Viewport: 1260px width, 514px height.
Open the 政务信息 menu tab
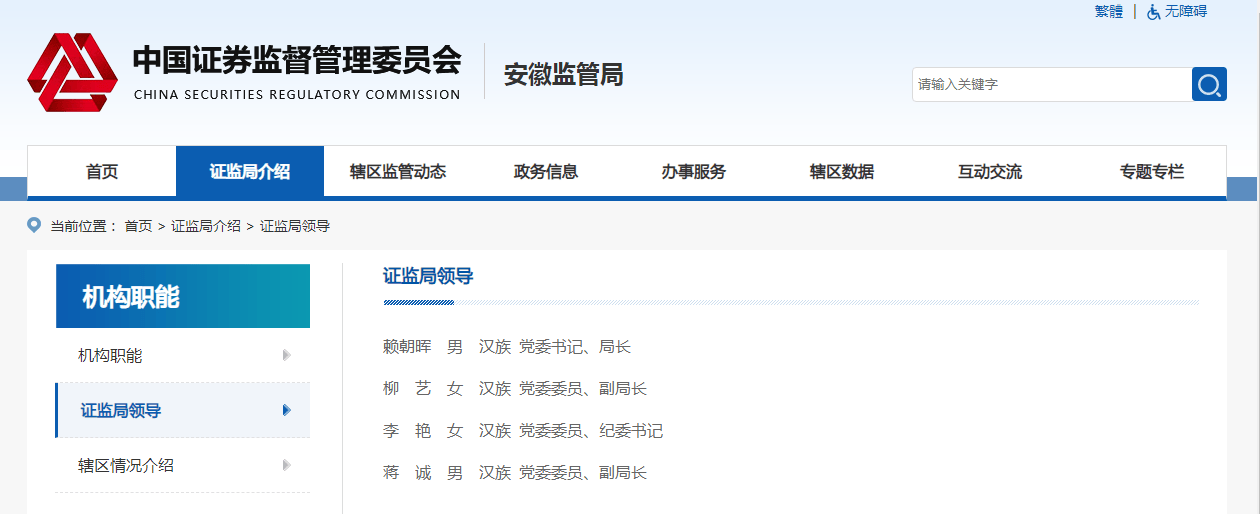(x=546, y=172)
